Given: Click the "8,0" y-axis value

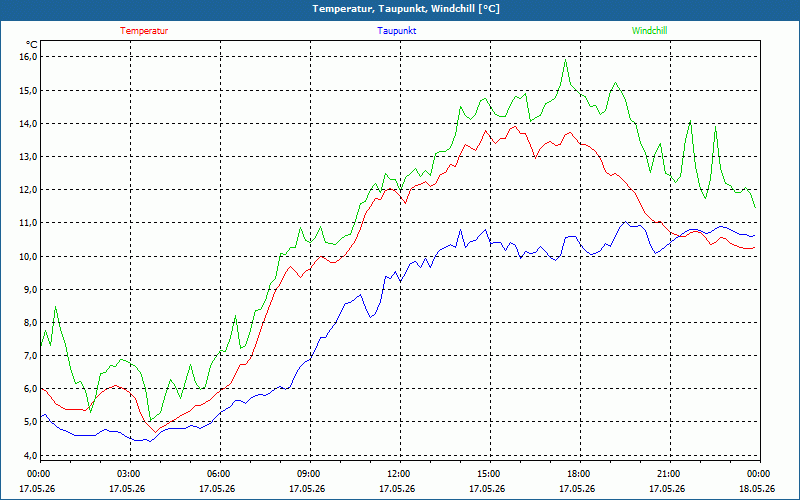Looking at the screenshot, I should pos(31,322).
